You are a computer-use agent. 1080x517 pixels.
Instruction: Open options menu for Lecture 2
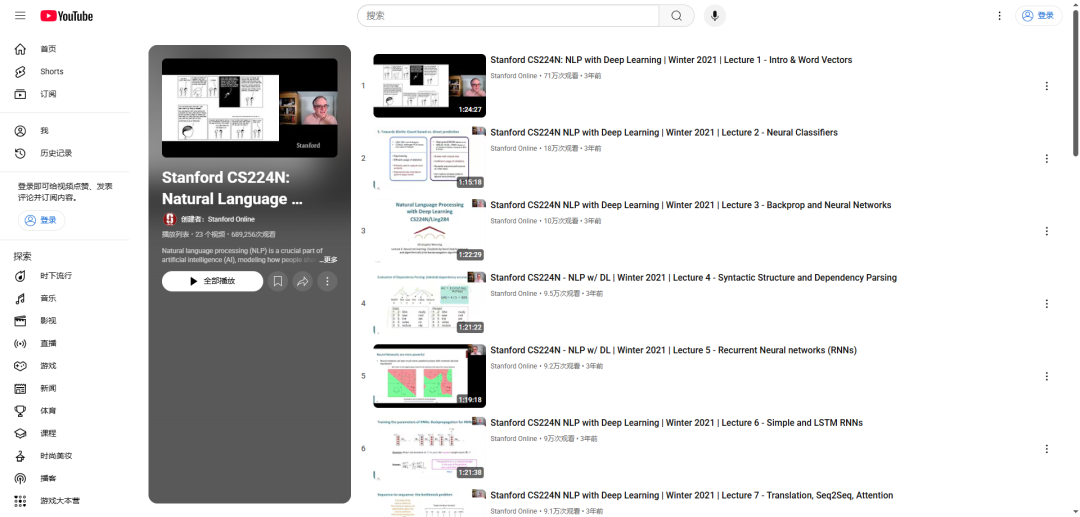[x=1047, y=158]
